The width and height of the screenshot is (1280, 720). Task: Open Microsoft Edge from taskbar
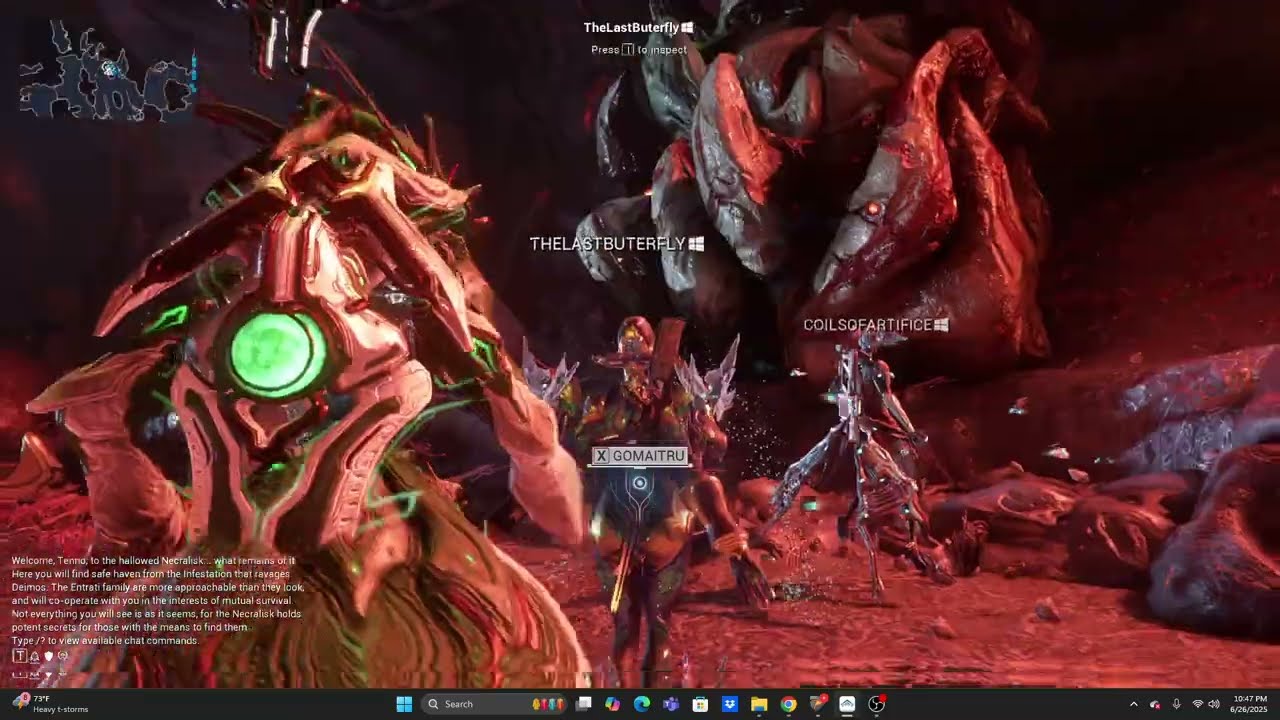(642, 704)
